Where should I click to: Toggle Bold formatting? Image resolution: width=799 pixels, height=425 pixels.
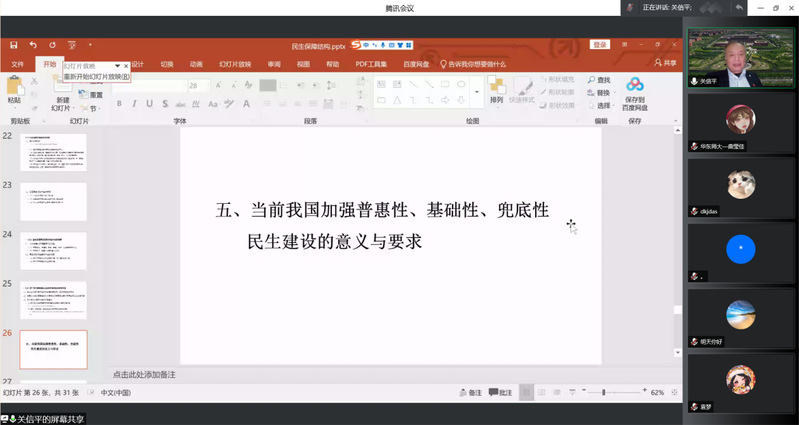(119, 103)
